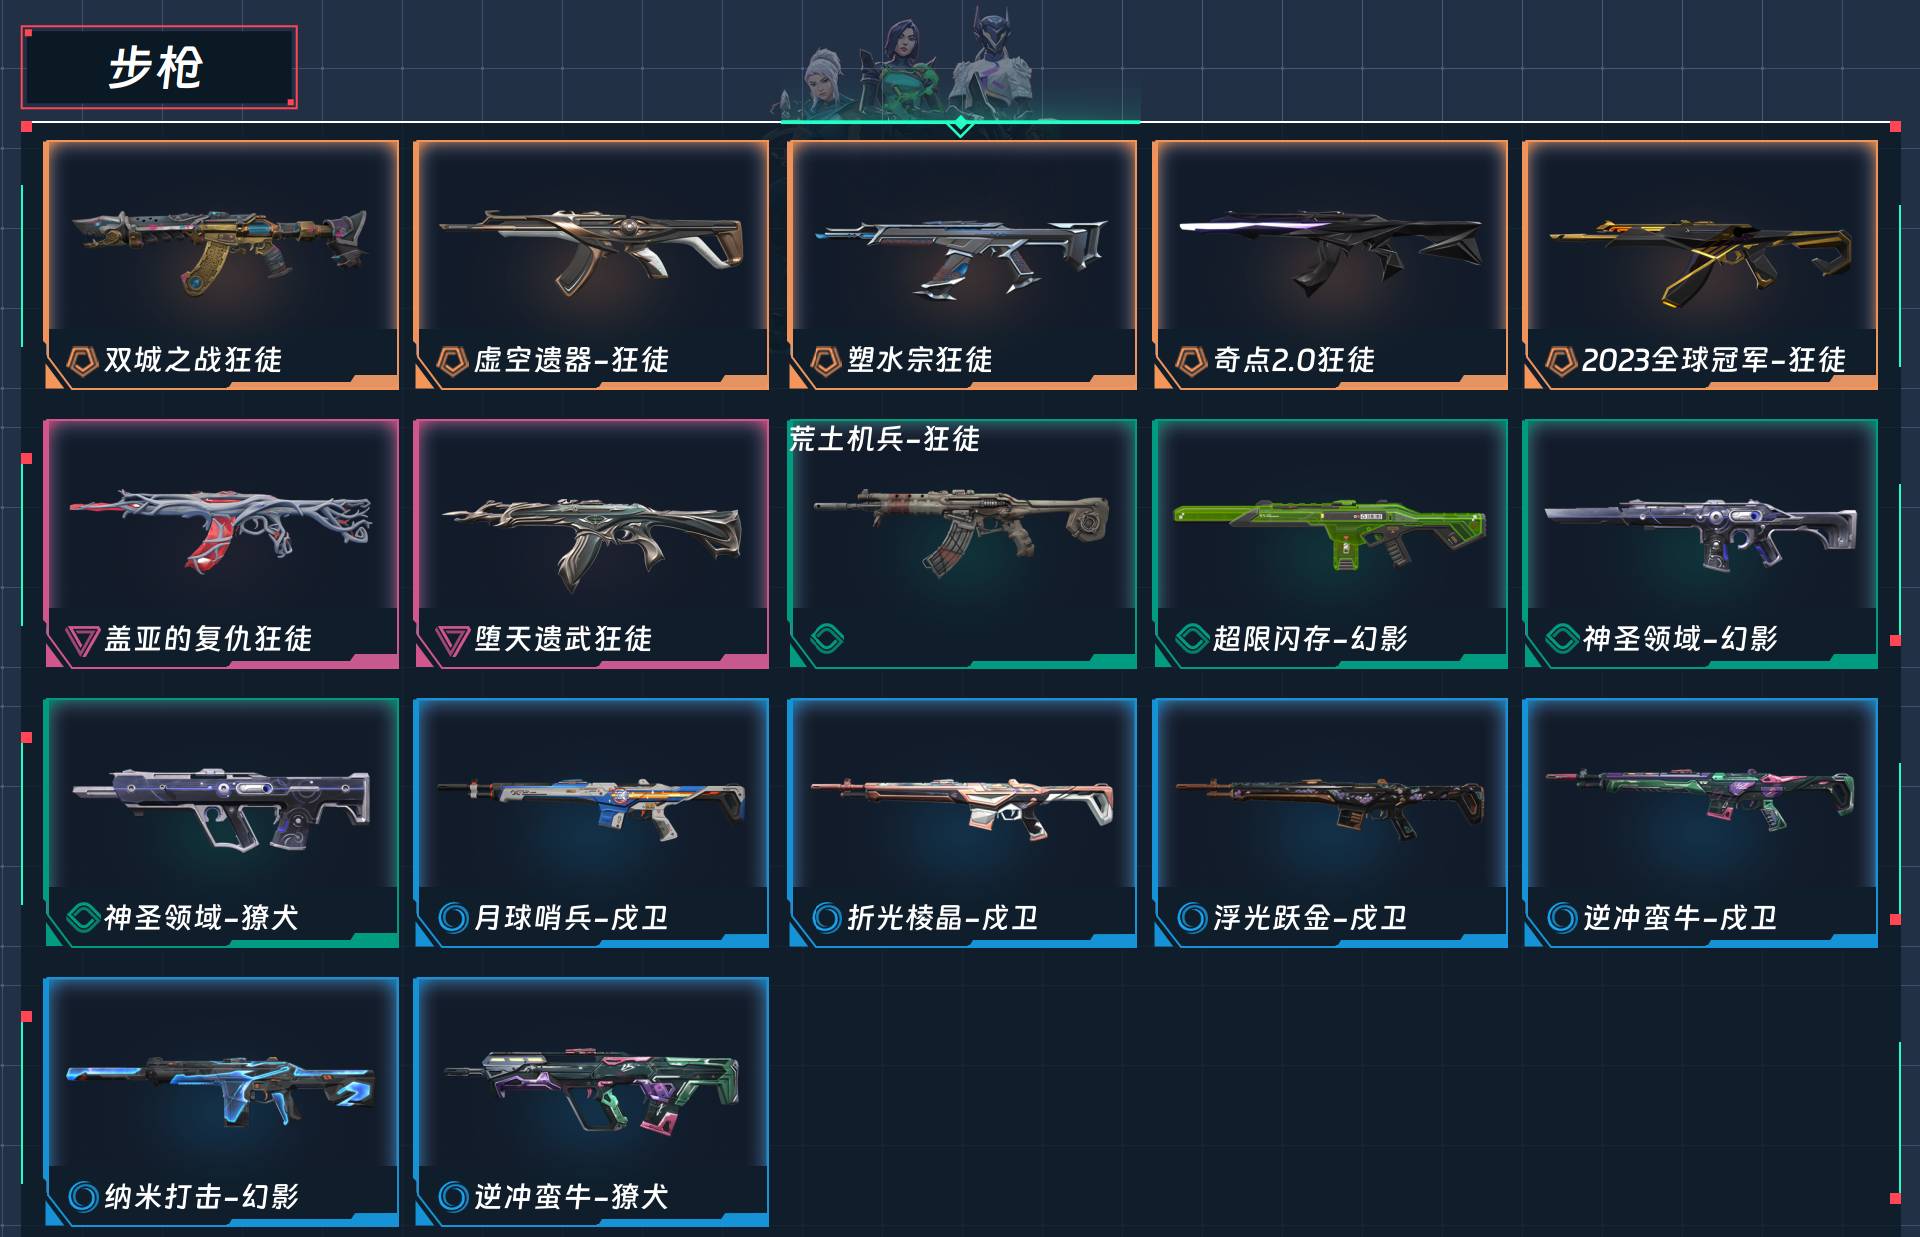Viewport: 1920px width, 1237px height.
Task: Click the blue circle icon beside 纳米打击-幻影
Action: (83, 1196)
